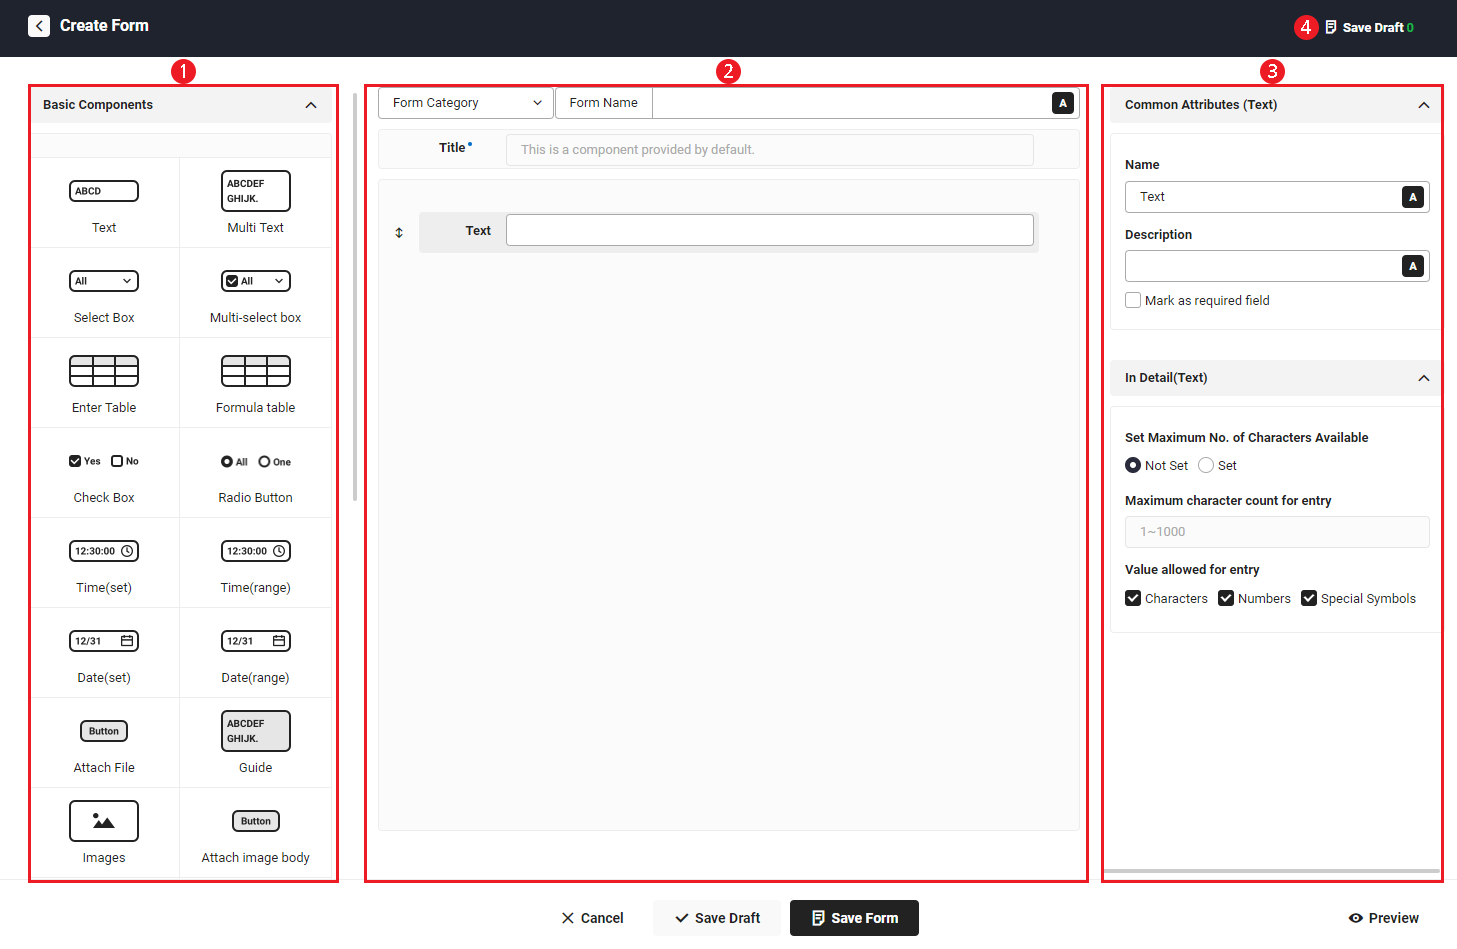The width and height of the screenshot is (1457, 949).
Task: Choose the Formula table component icon
Action: tap(255, 371)
